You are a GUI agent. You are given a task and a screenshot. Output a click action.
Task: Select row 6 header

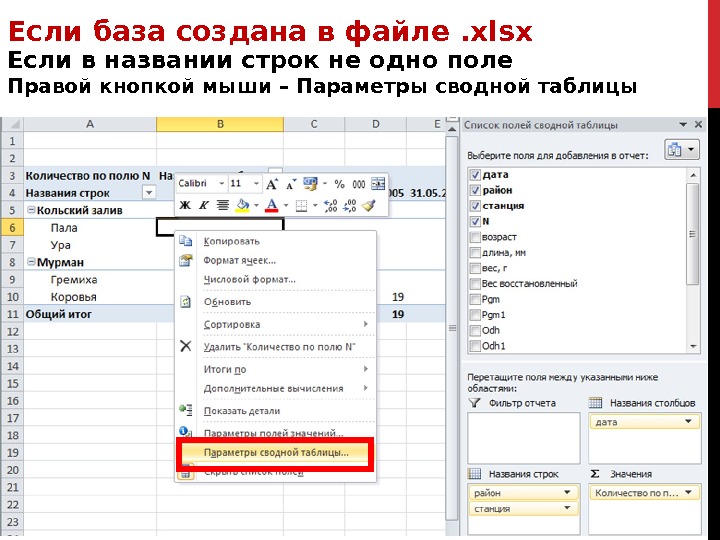tap(12, 228)
